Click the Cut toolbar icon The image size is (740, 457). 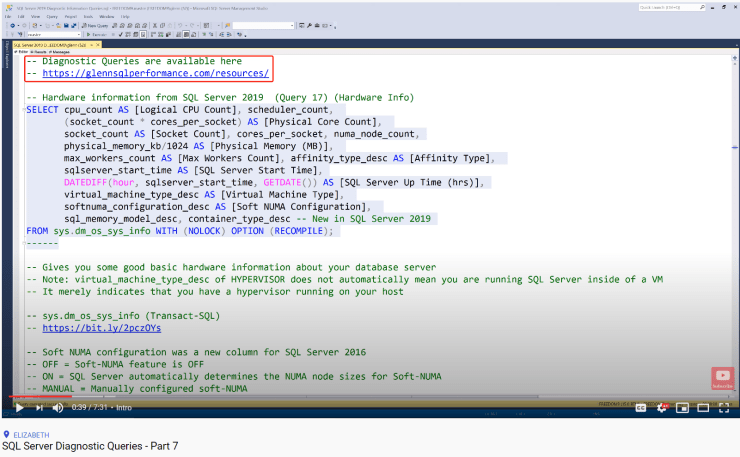[x=155, y=25]
